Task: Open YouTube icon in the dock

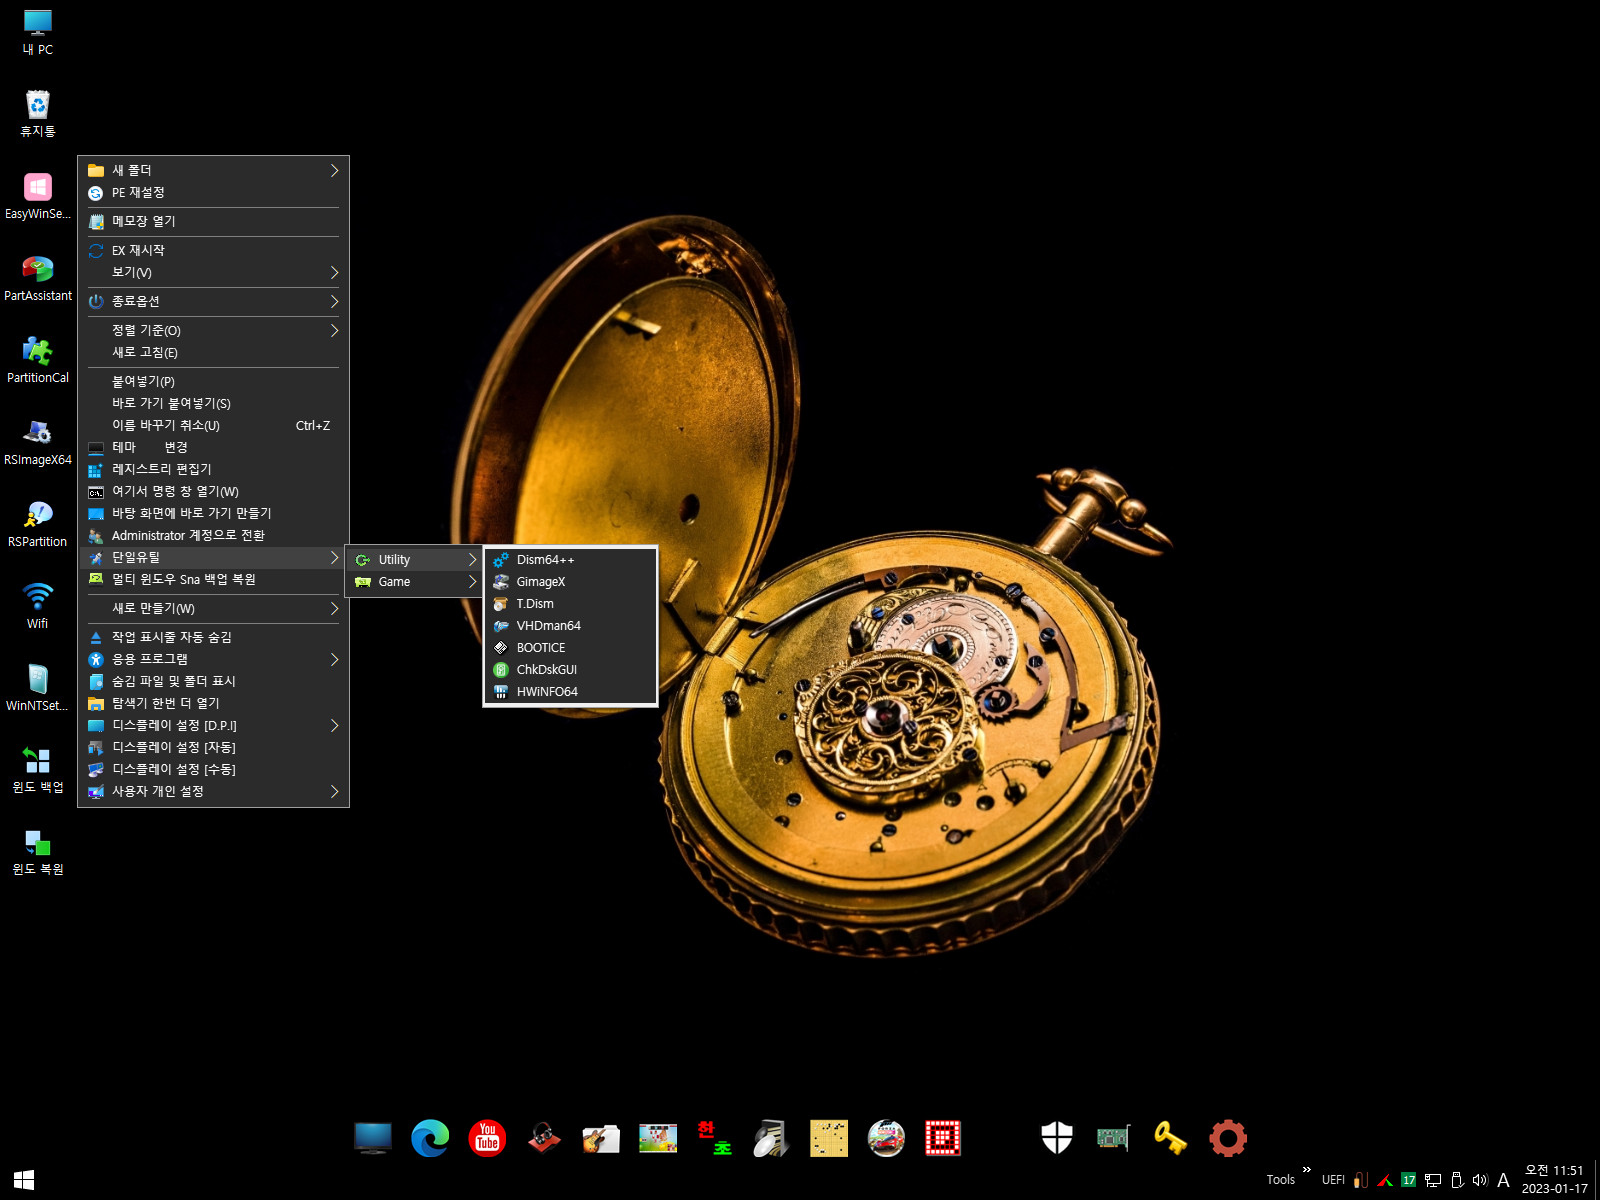Action: click(x=487, y=1138)
